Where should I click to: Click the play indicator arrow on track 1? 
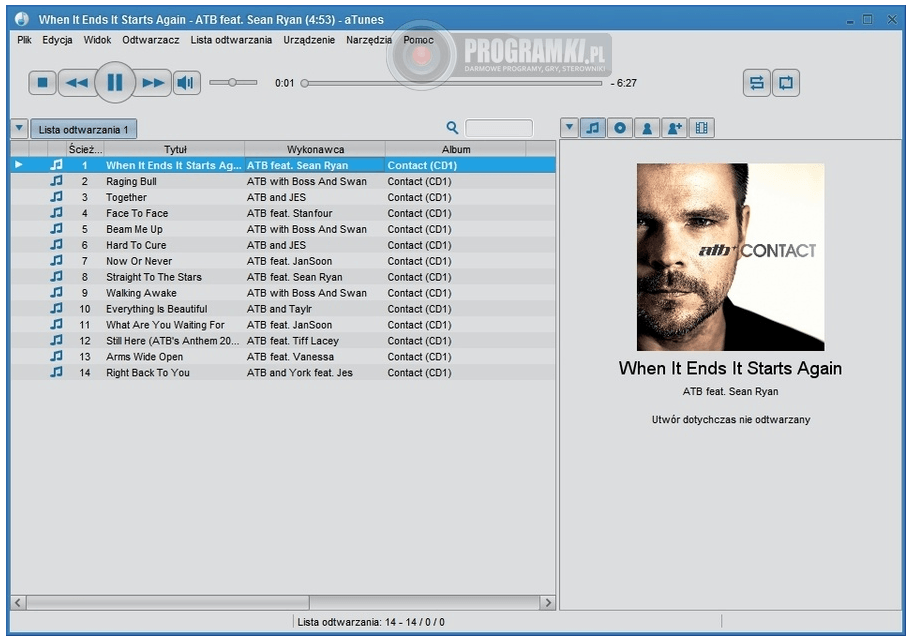click(19, 165)
